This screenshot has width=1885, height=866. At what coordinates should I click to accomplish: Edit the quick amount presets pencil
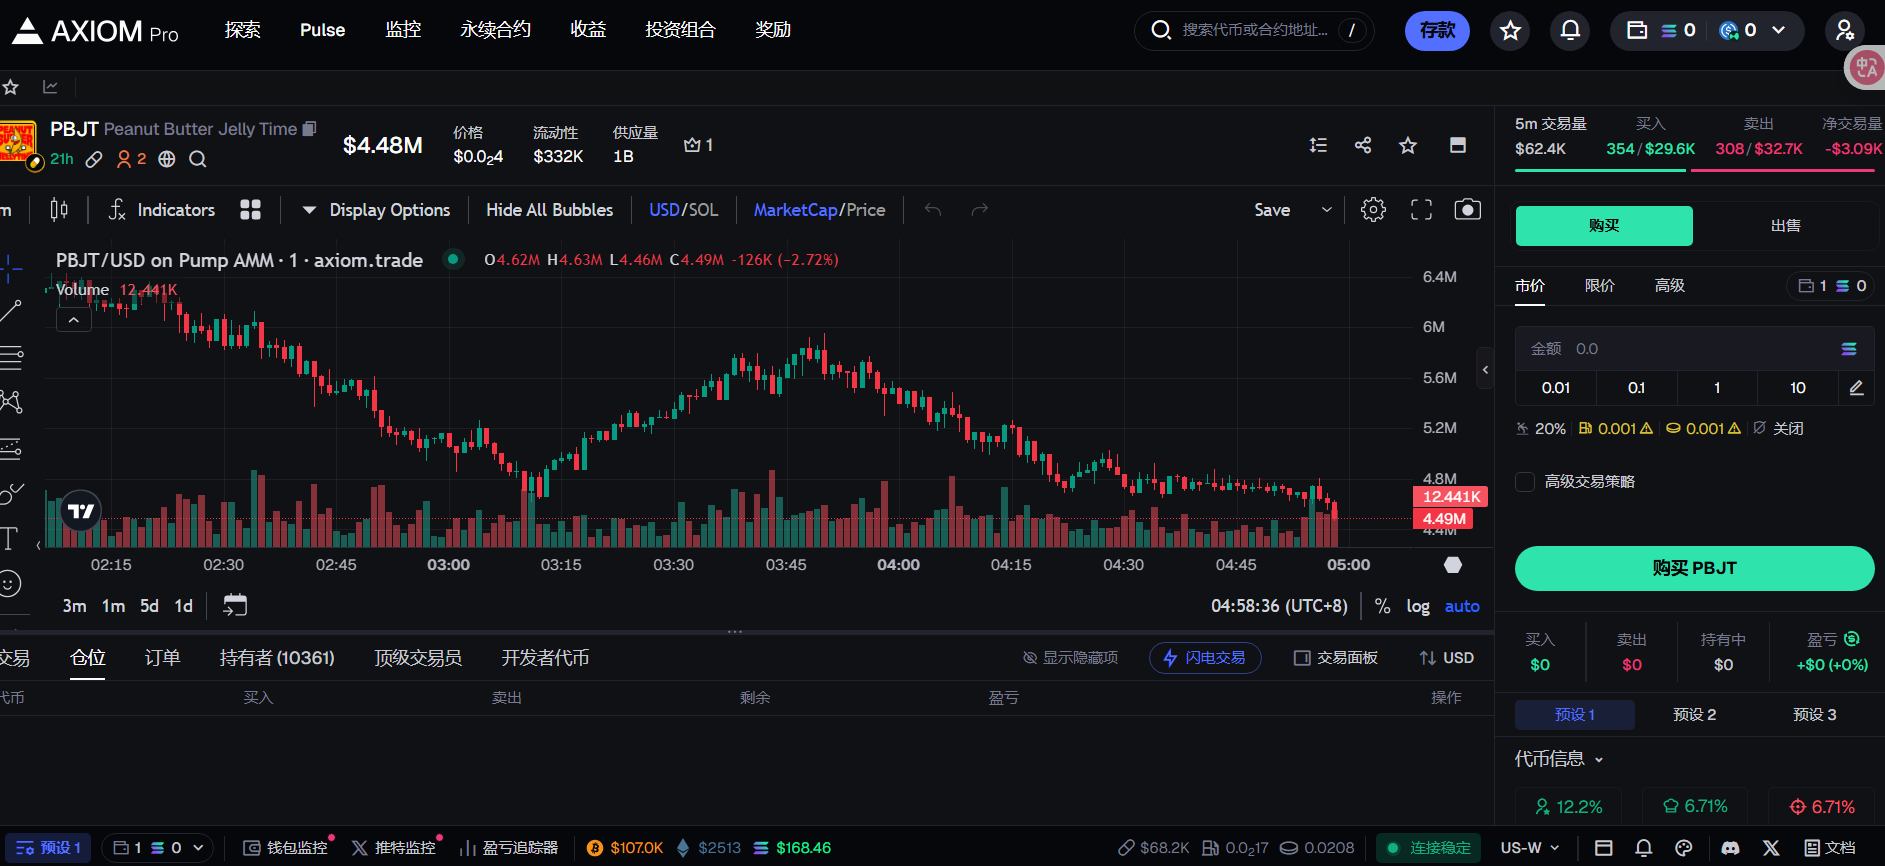tap(1856, 388)
